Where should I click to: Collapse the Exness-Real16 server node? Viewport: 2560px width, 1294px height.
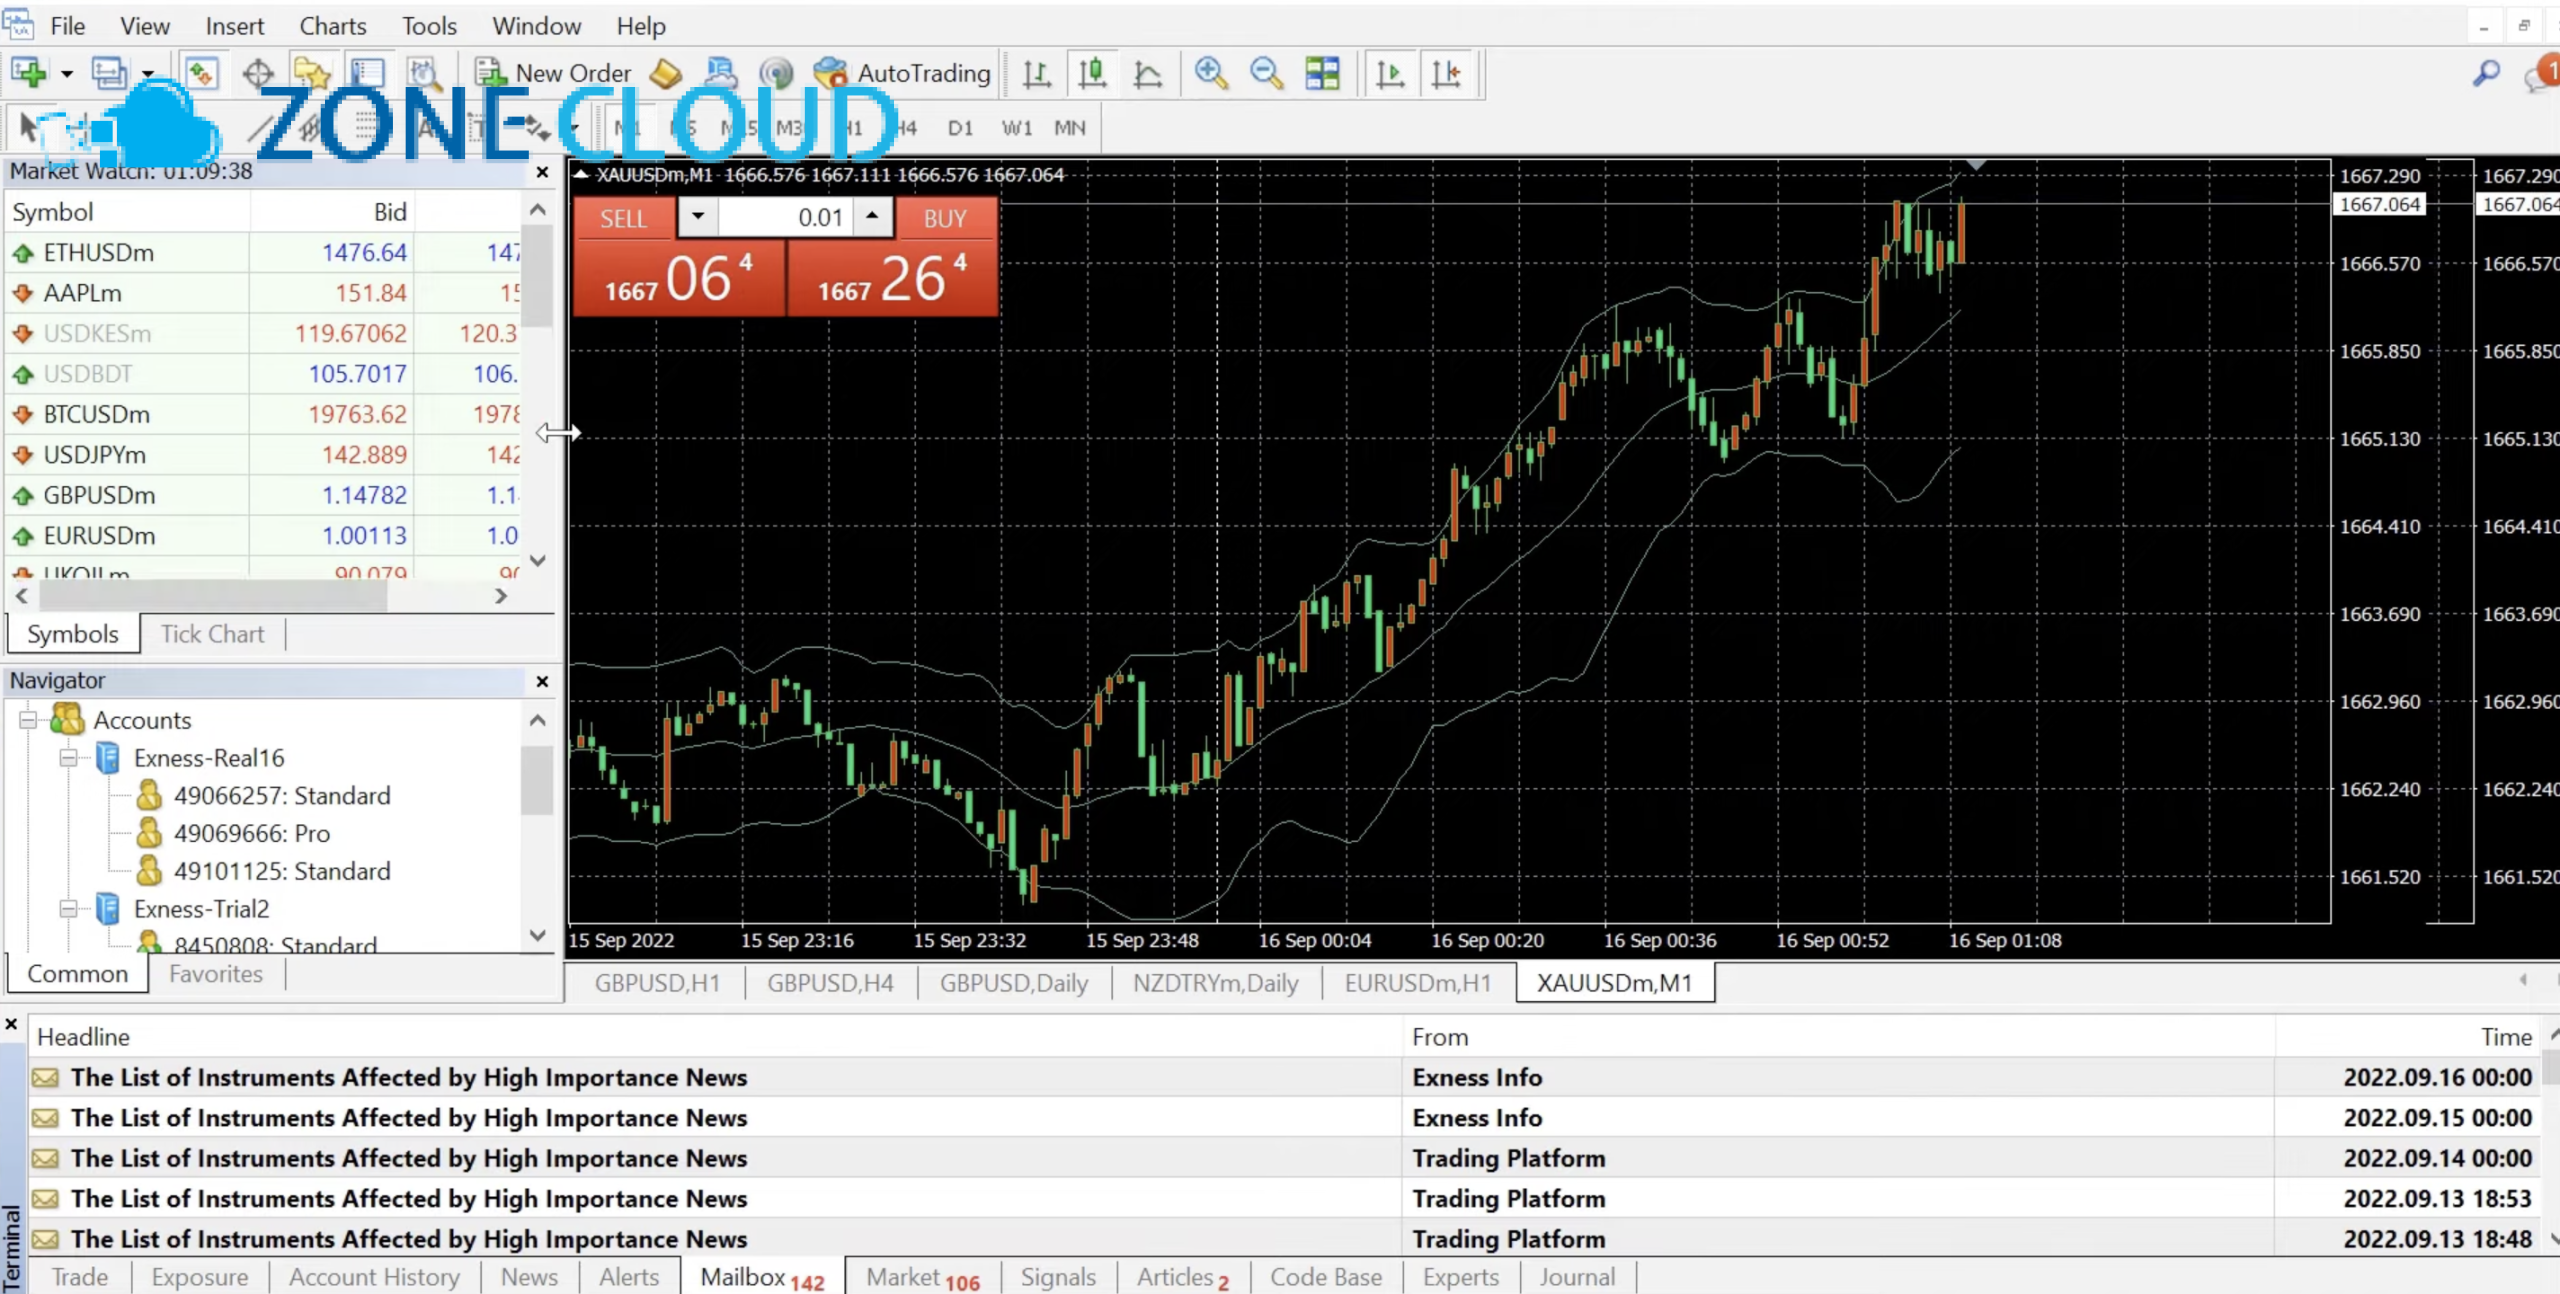tap(68, 758)
